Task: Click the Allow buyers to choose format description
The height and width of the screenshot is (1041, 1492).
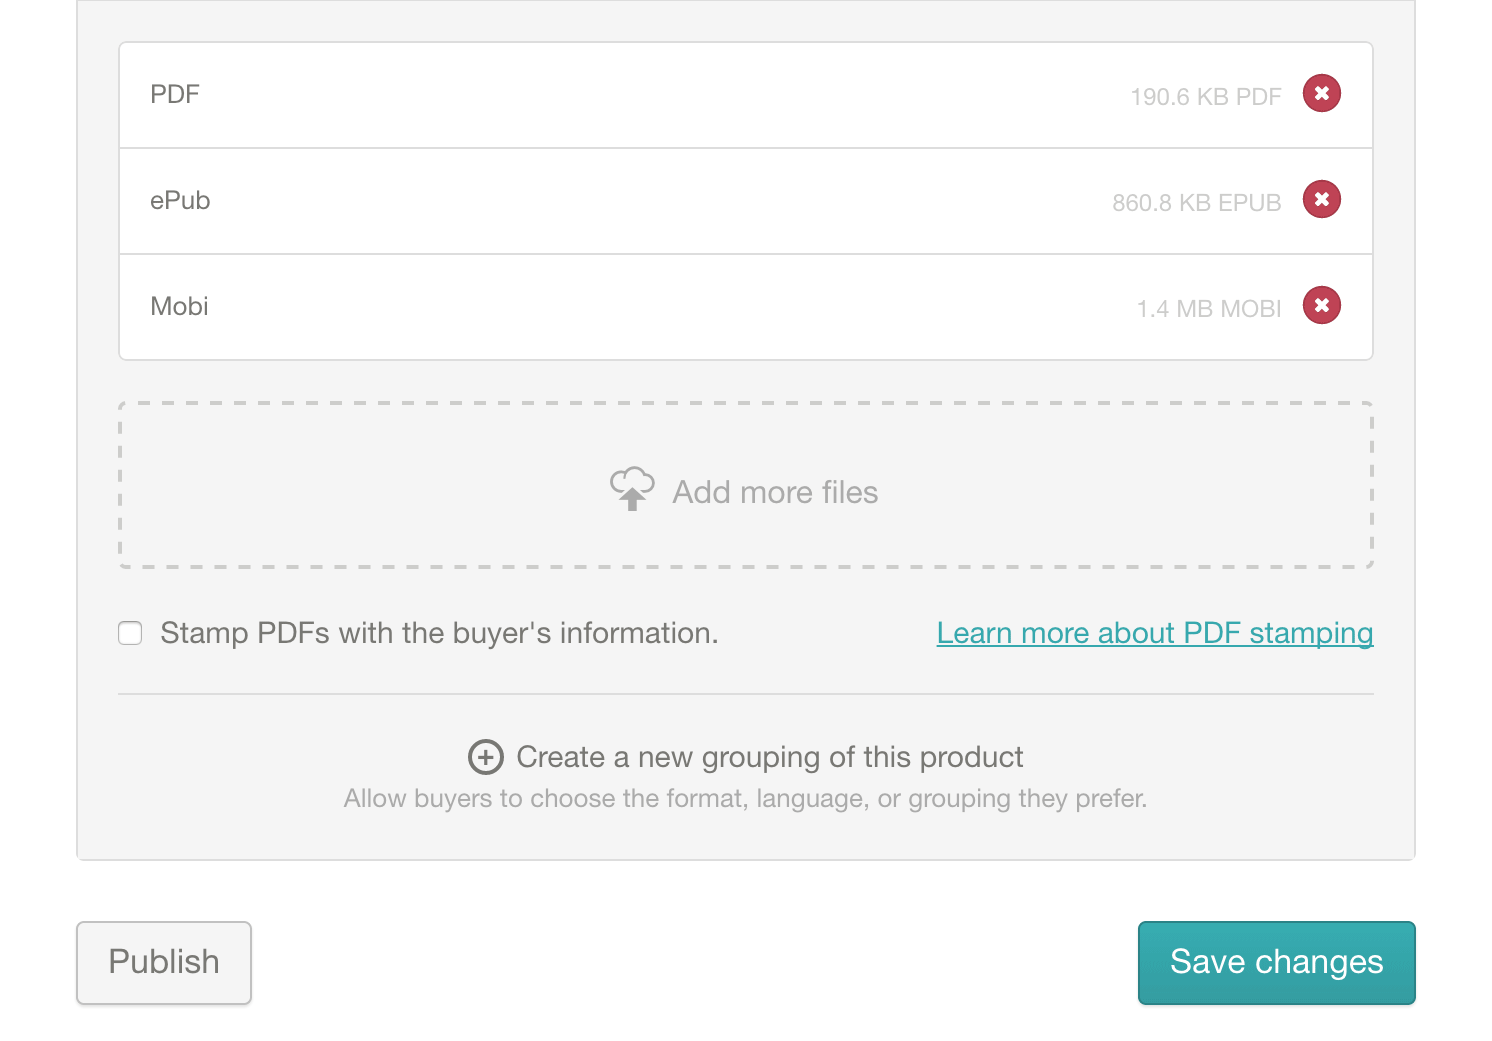Action: [746, 799]
